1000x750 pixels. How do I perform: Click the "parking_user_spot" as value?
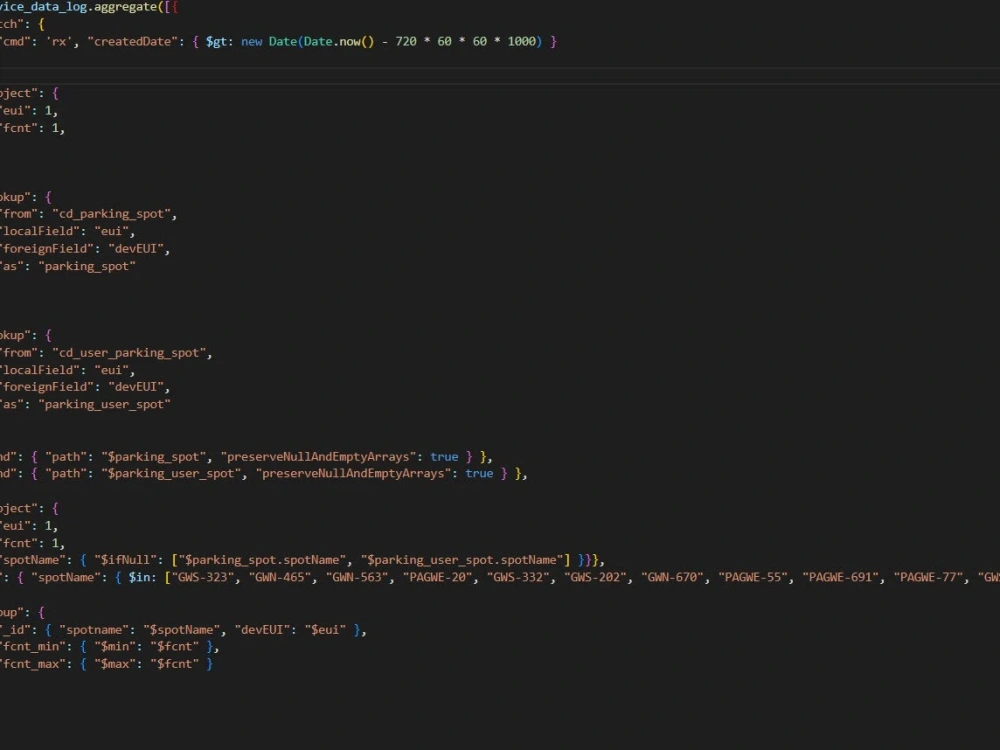[104, 404]
